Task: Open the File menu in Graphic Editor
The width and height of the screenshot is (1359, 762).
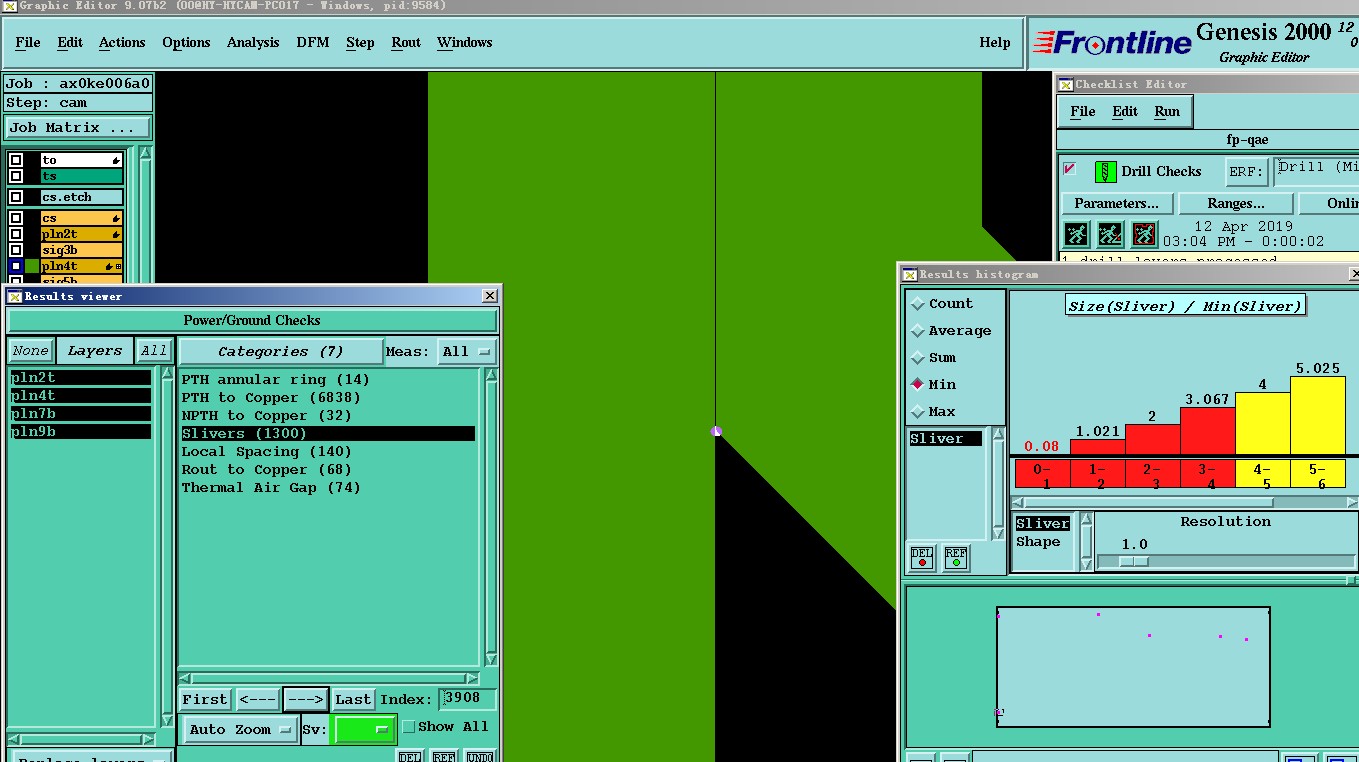Action: [x=28, y=42]
